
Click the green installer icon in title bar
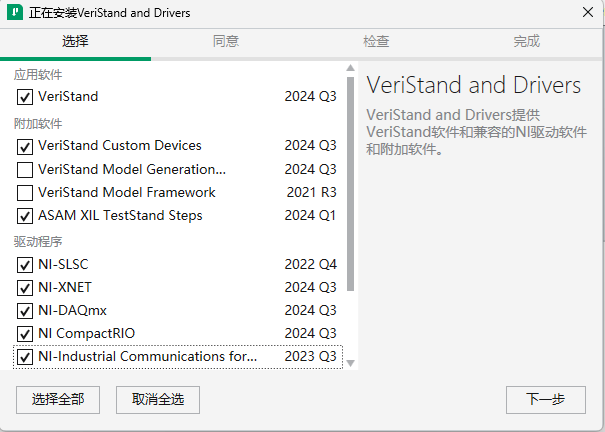(x=15, y=12)
